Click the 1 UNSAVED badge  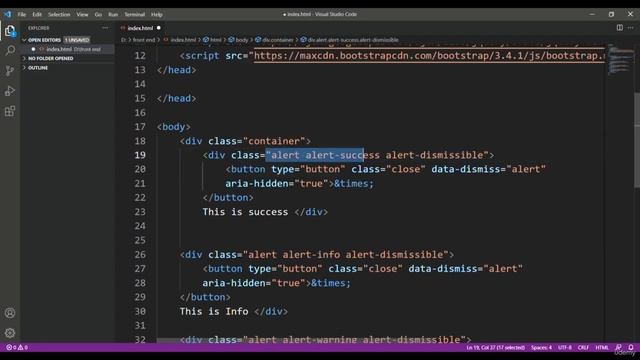click(x=77, y=40)
